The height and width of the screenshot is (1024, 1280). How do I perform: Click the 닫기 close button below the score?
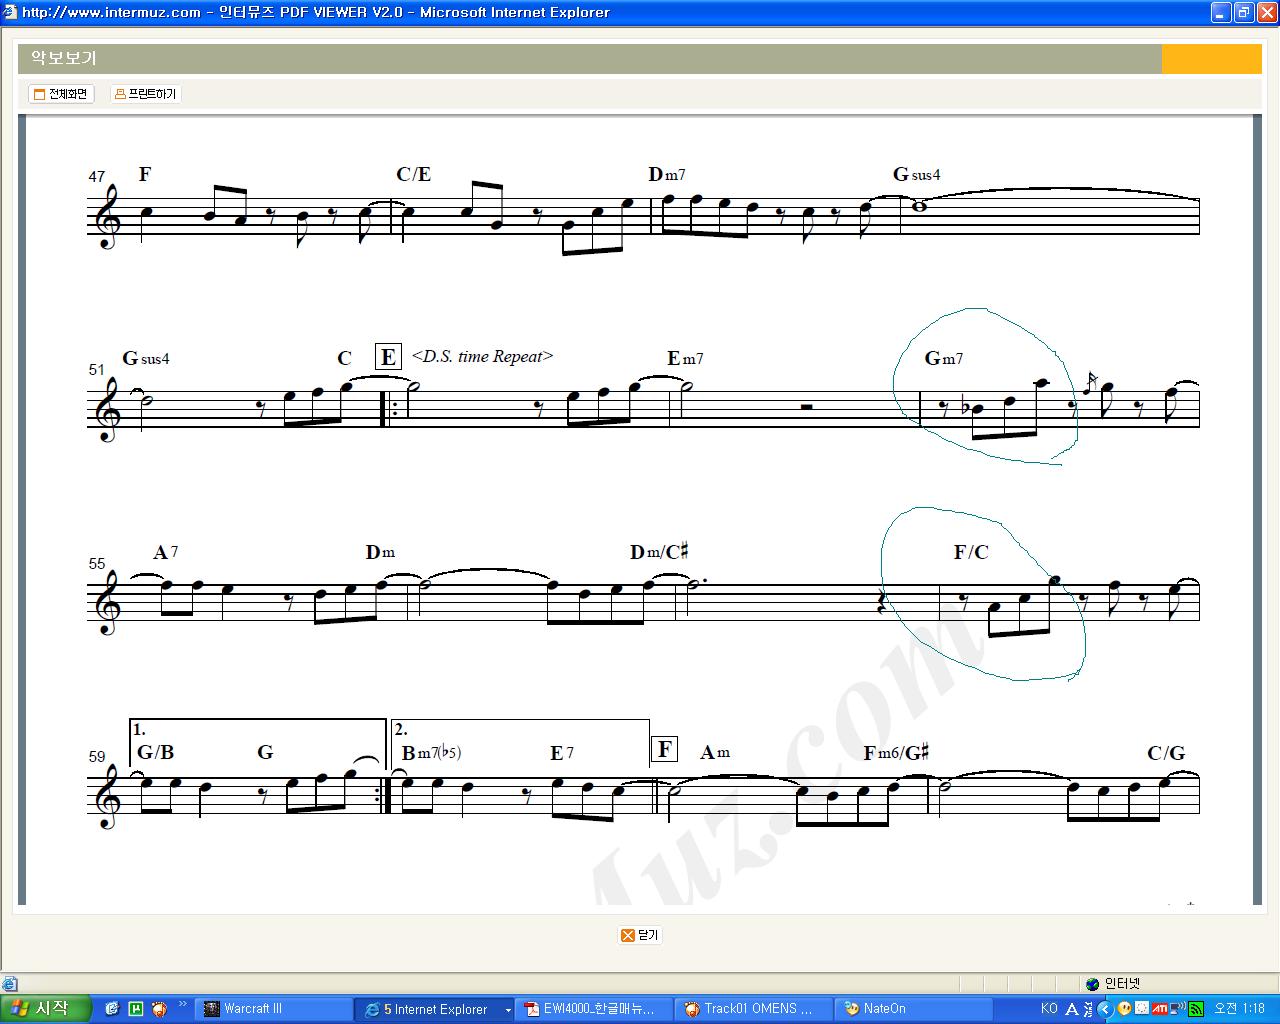(x=640, y=935)
